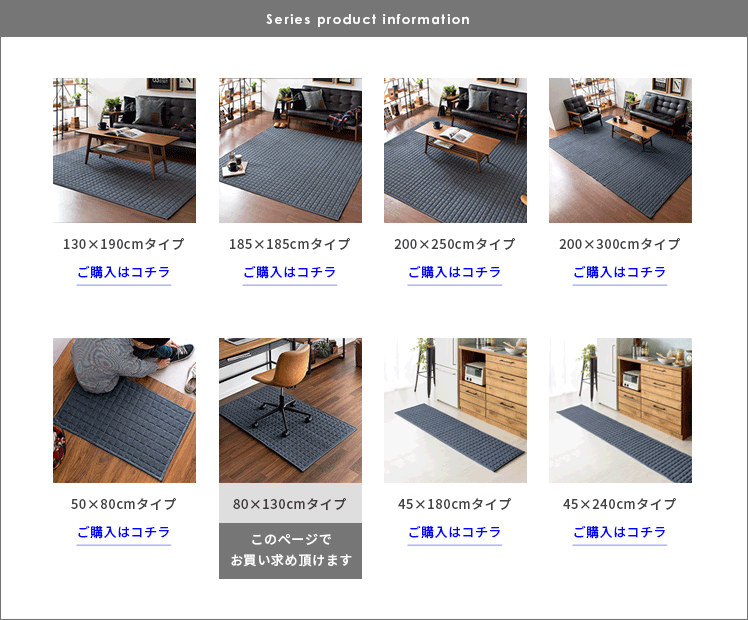Screen dimensions: 748x620
Task: Click purchase link under 45×240cm type
Action: click(x=620, y=532)
